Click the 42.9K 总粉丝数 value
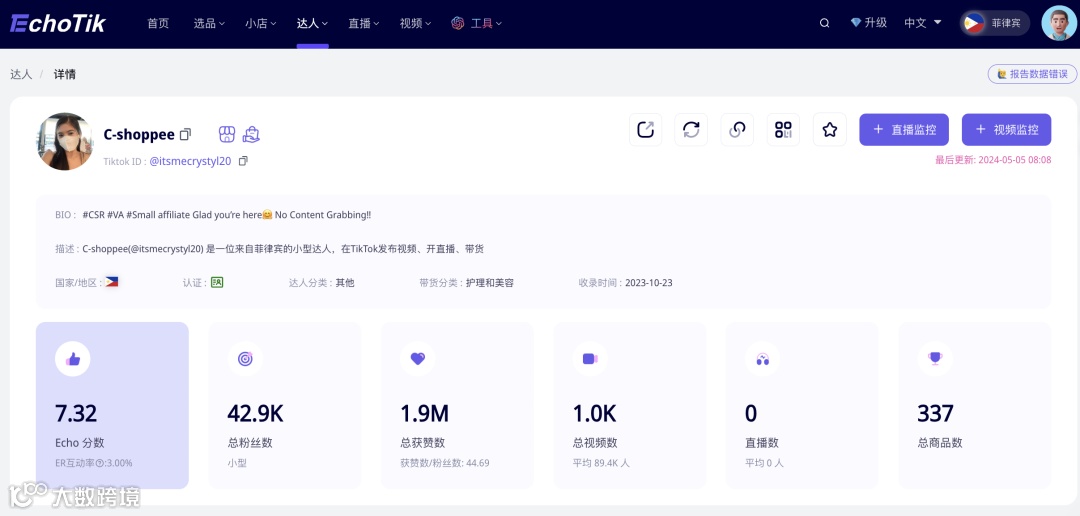This screenshot has width=1080, height=516. (256, 413)
